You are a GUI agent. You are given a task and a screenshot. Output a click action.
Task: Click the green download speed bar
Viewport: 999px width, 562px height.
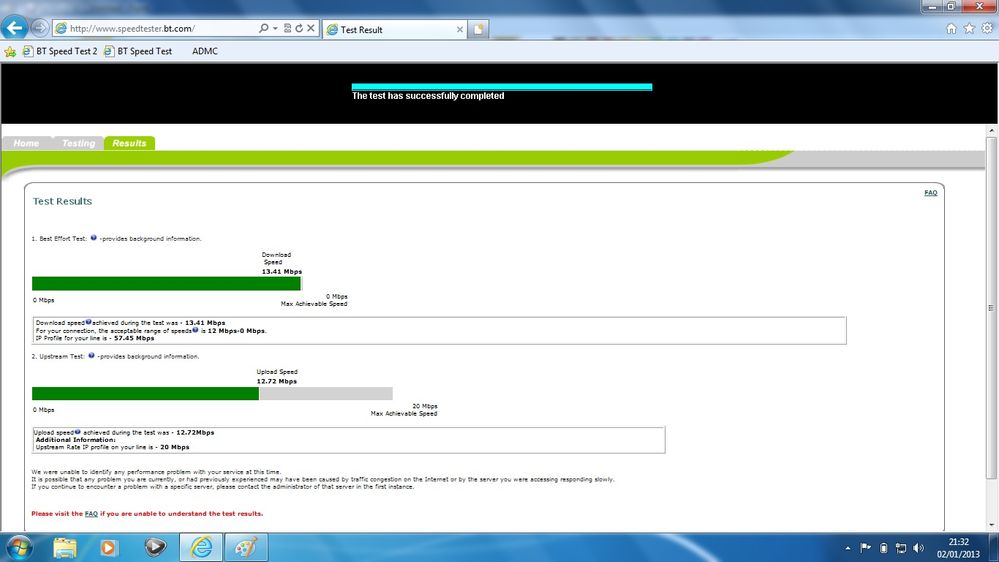point(166,284)
